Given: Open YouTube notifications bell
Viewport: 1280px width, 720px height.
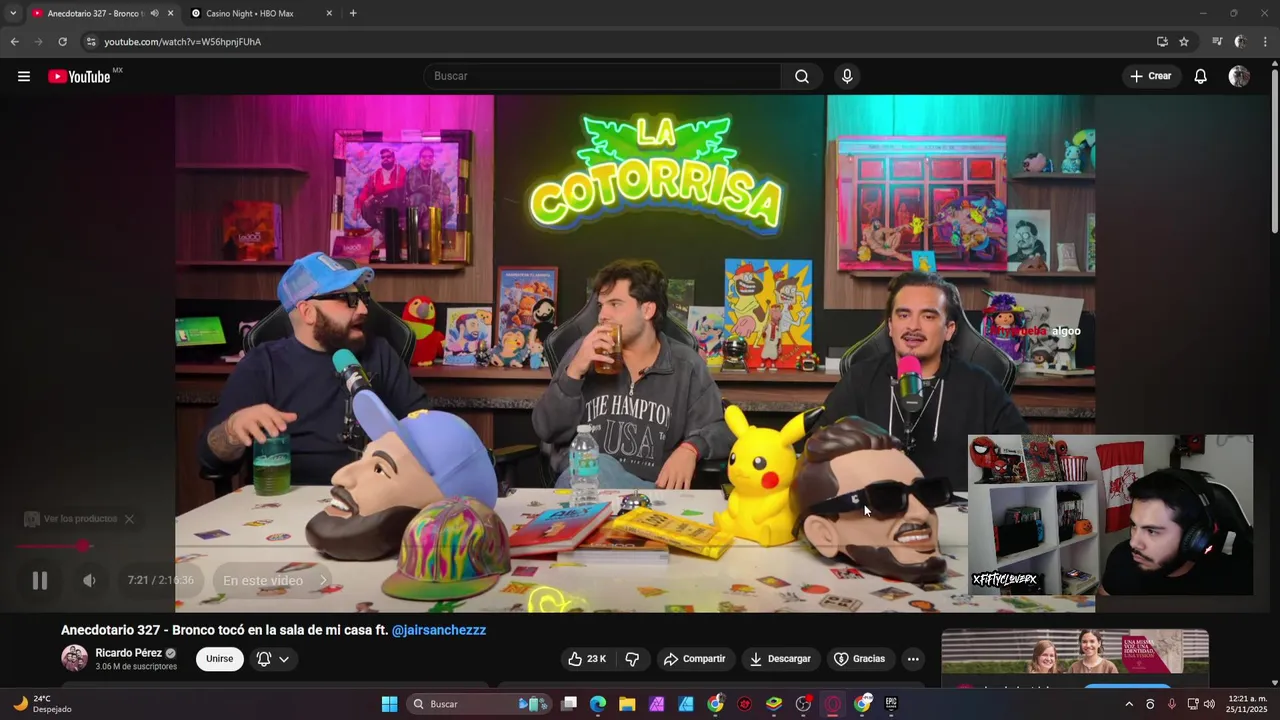Looking at the screenshot, I should (1200, 76).
